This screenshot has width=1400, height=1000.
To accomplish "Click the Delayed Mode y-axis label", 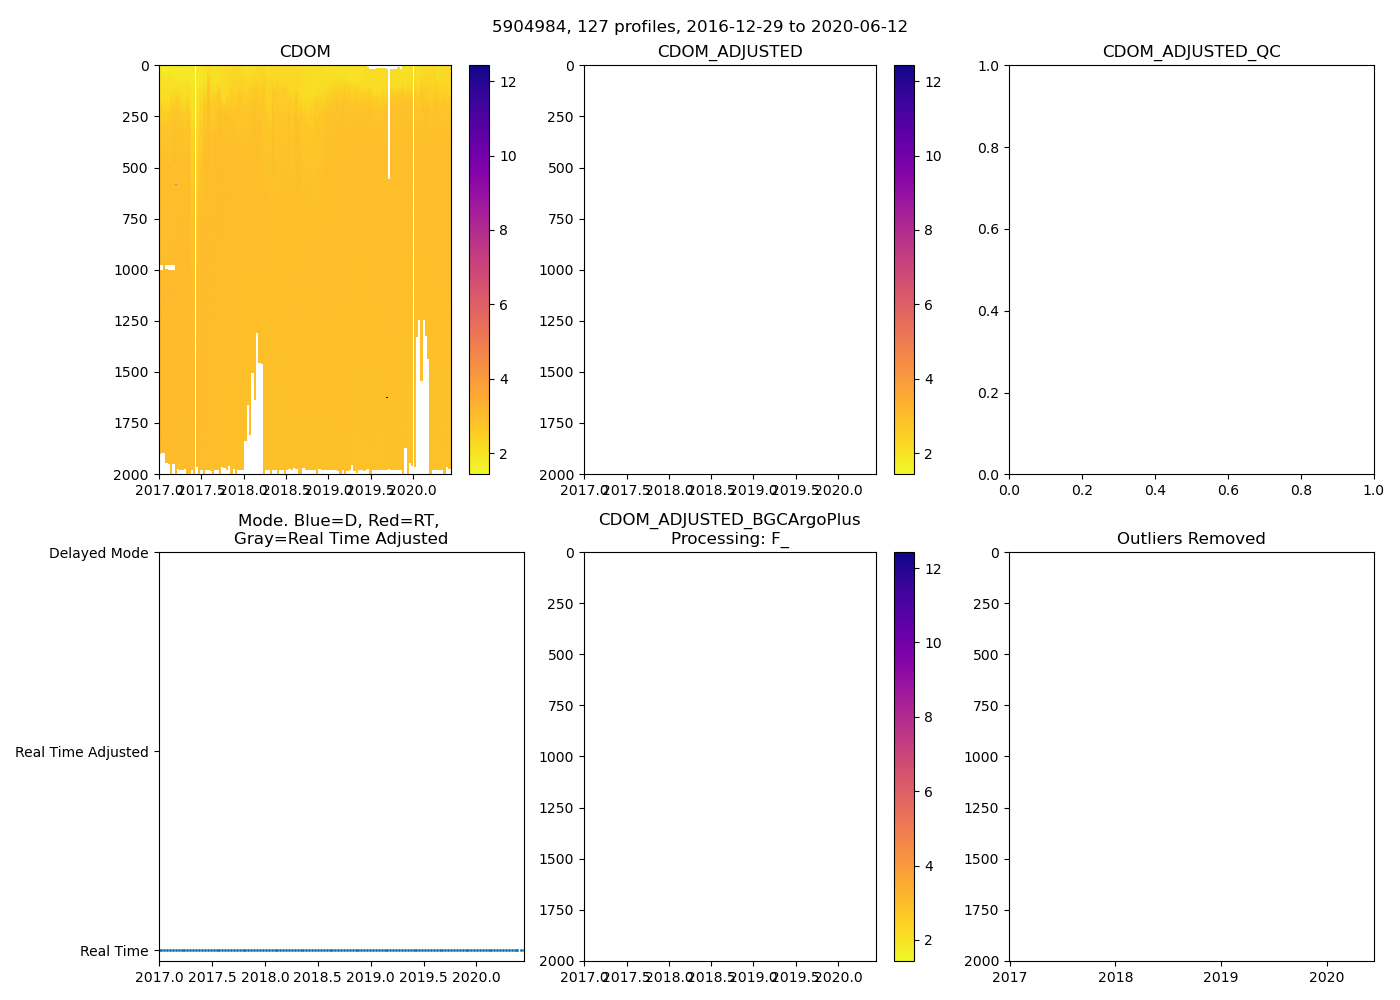I will pos(98,554).
